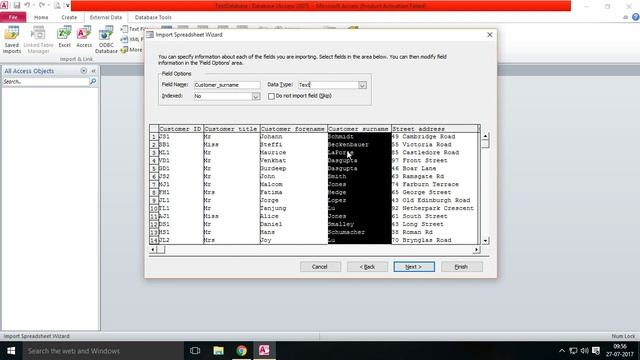Click the Back button in the wizard
The width and height of the screenshot is (640, 360).
(367, 267)
